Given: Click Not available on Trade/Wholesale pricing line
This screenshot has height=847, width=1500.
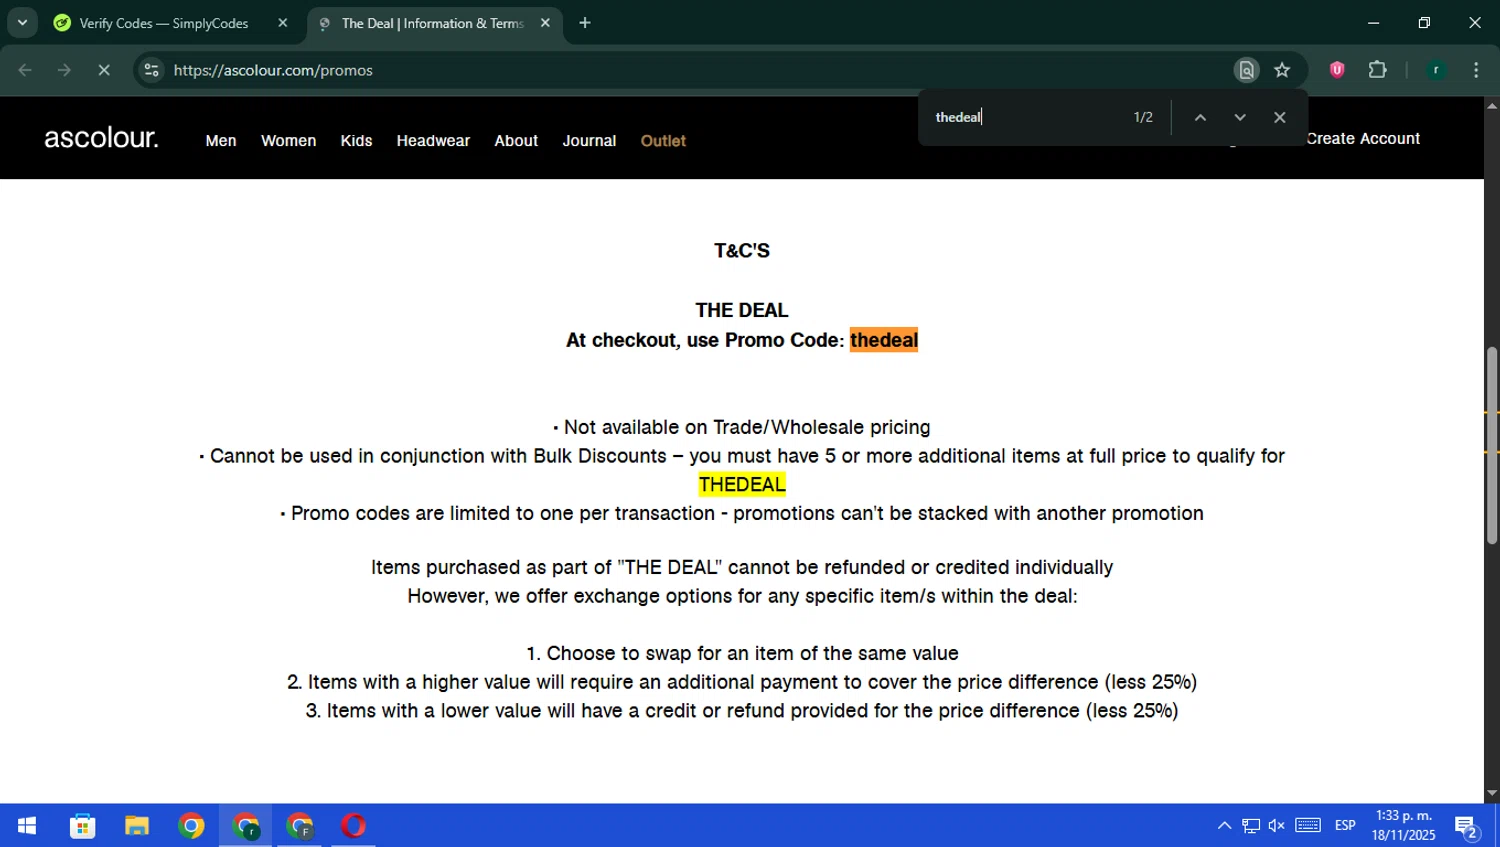Looking at the screenshot, I should (742, 428).
